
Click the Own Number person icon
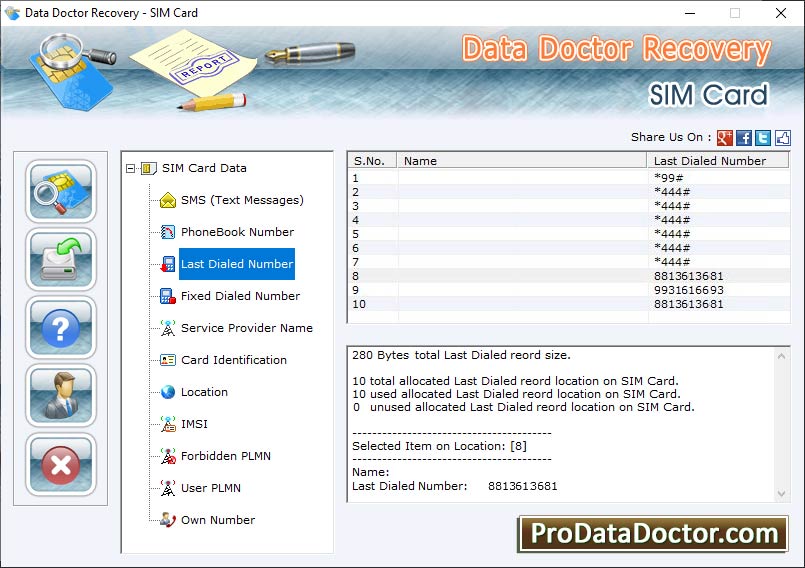(167, 520)
